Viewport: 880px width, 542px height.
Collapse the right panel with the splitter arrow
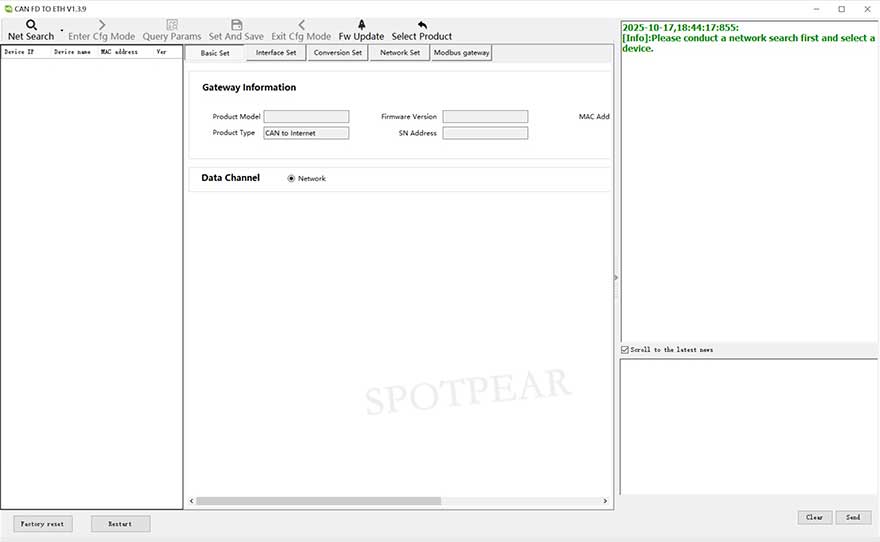[x=616, y=277]
